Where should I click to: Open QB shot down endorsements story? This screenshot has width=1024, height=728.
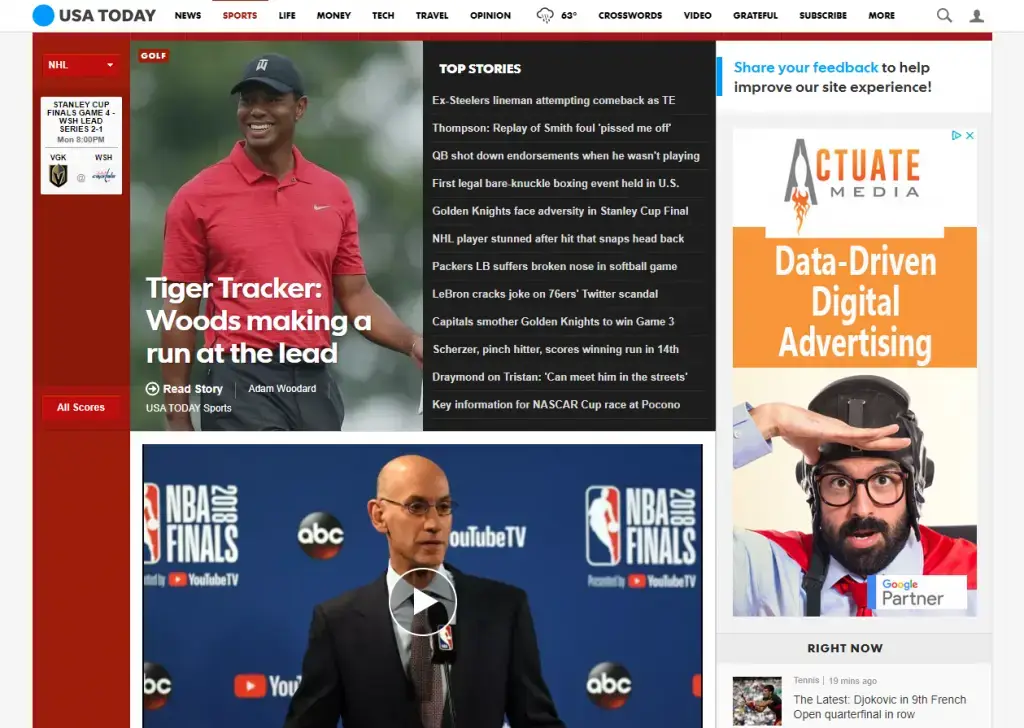coord(566,155)
